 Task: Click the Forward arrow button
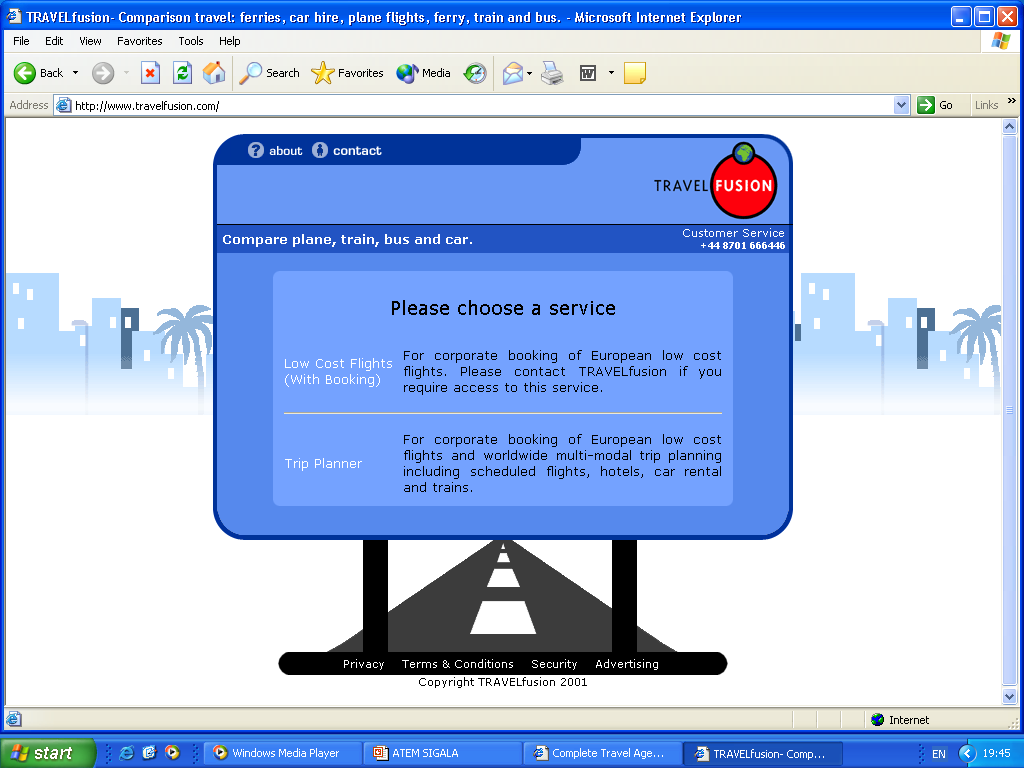pos(103,73)
